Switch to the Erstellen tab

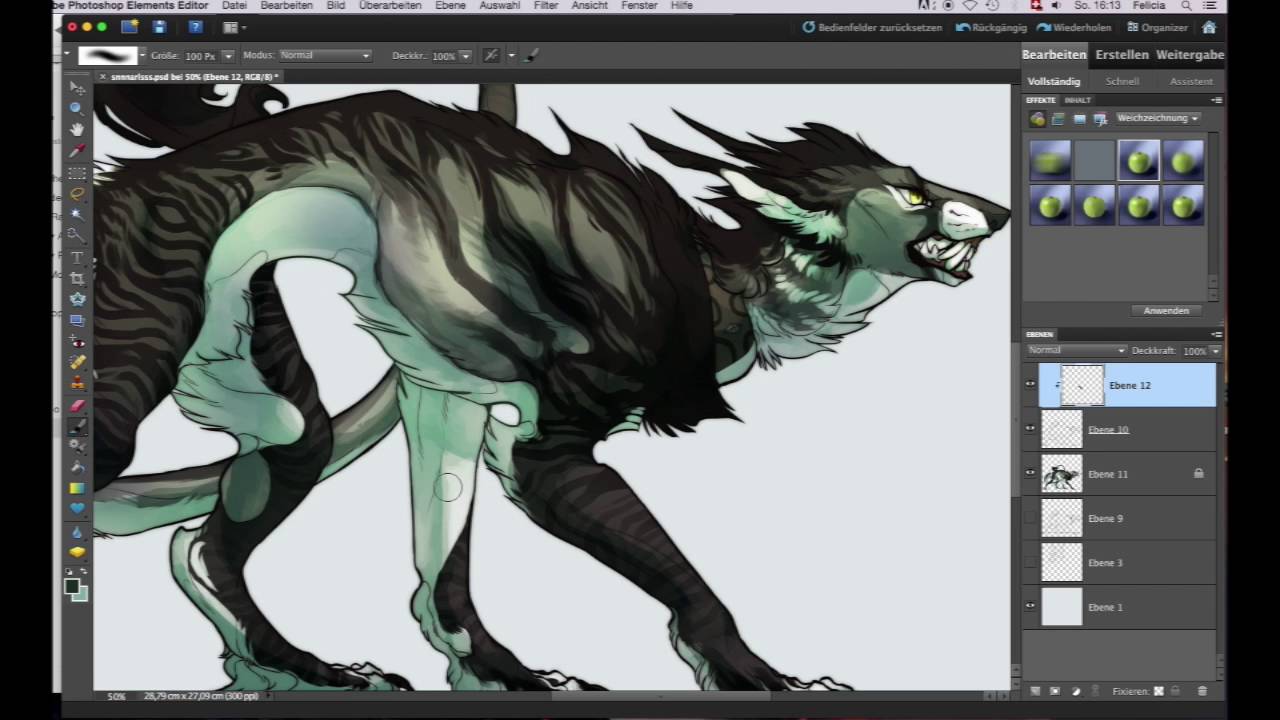coord(1121,55)
